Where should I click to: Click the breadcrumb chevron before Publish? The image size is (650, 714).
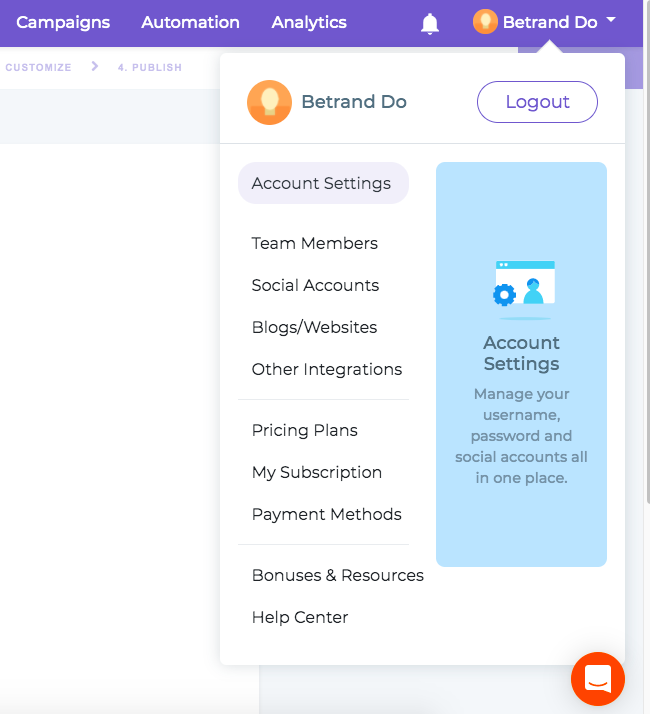click(x=95, y=67)
